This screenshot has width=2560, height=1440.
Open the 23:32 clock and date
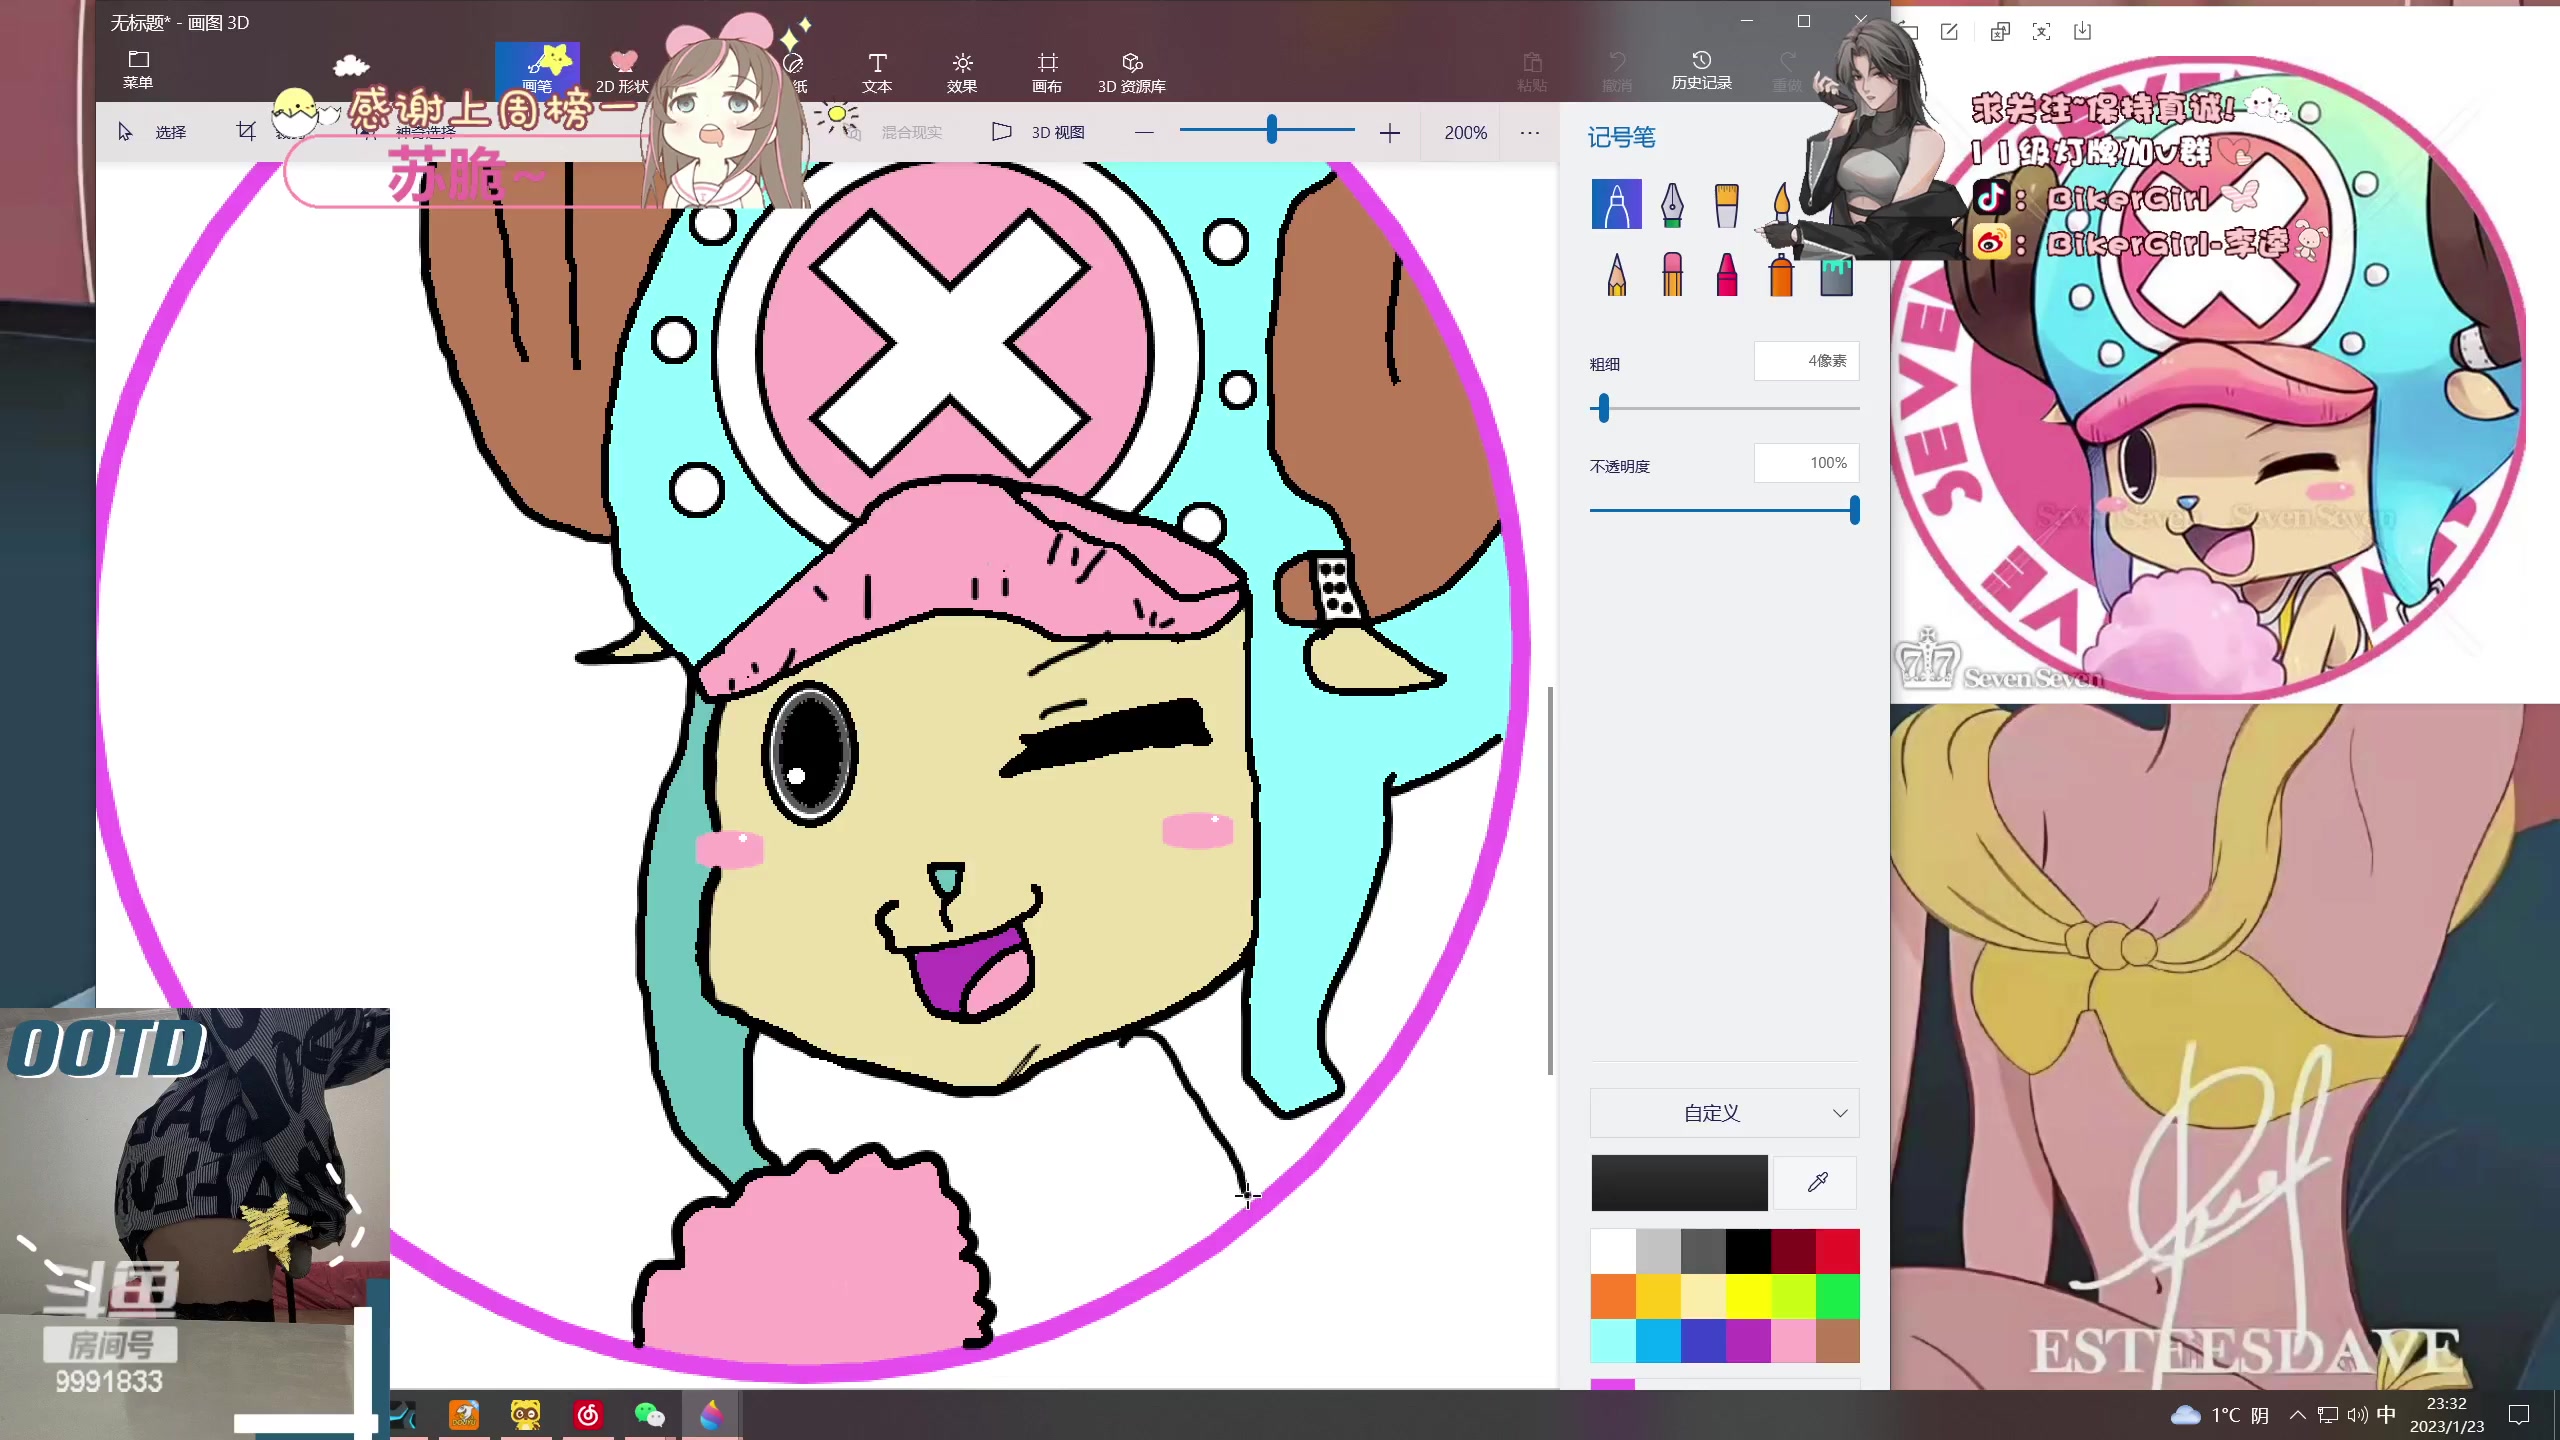click(2446, 1415)
